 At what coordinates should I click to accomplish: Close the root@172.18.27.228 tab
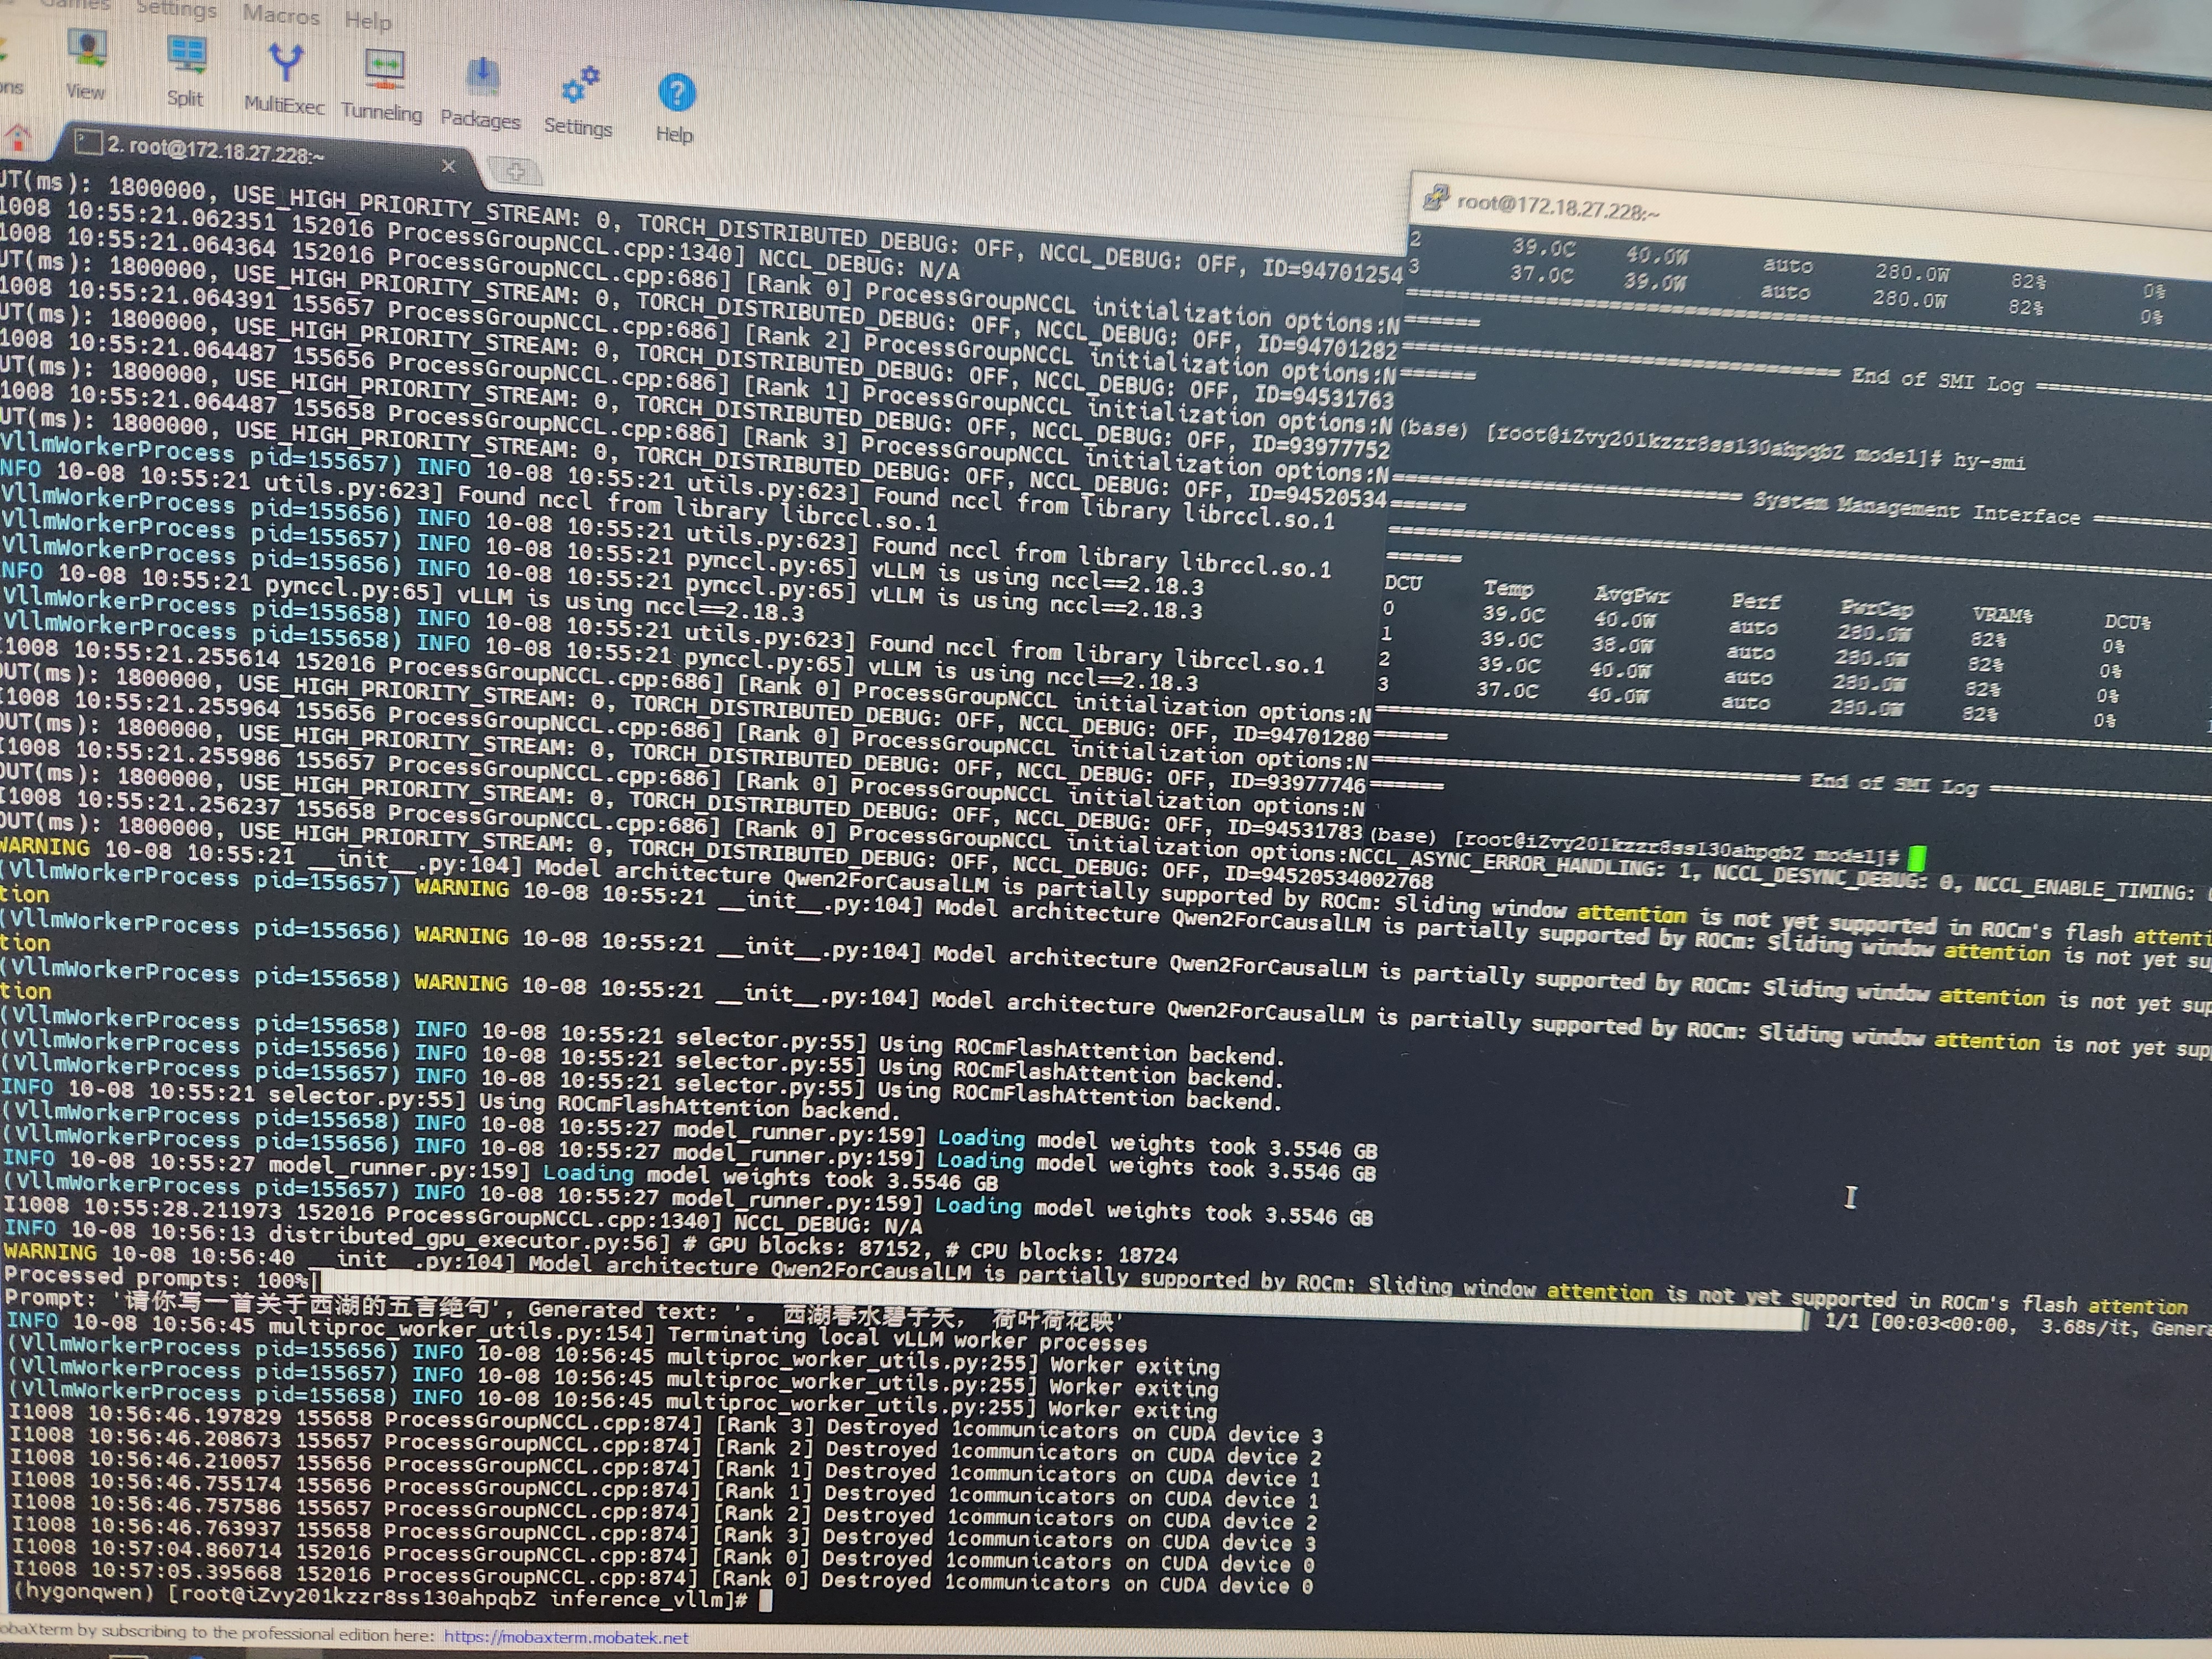[x=448, y=166]
